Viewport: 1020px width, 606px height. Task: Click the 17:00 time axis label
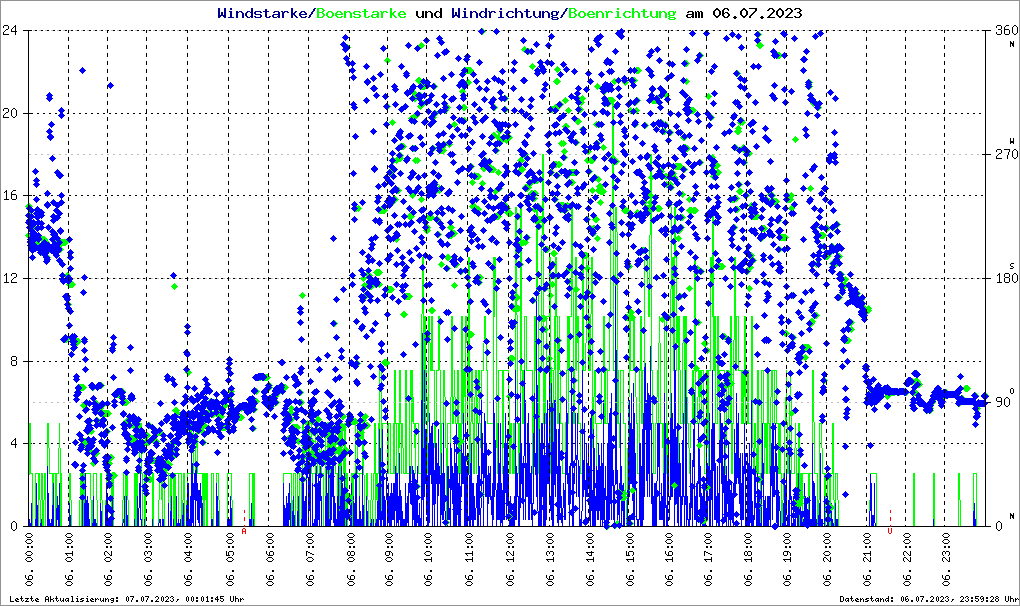coord(708,559)
